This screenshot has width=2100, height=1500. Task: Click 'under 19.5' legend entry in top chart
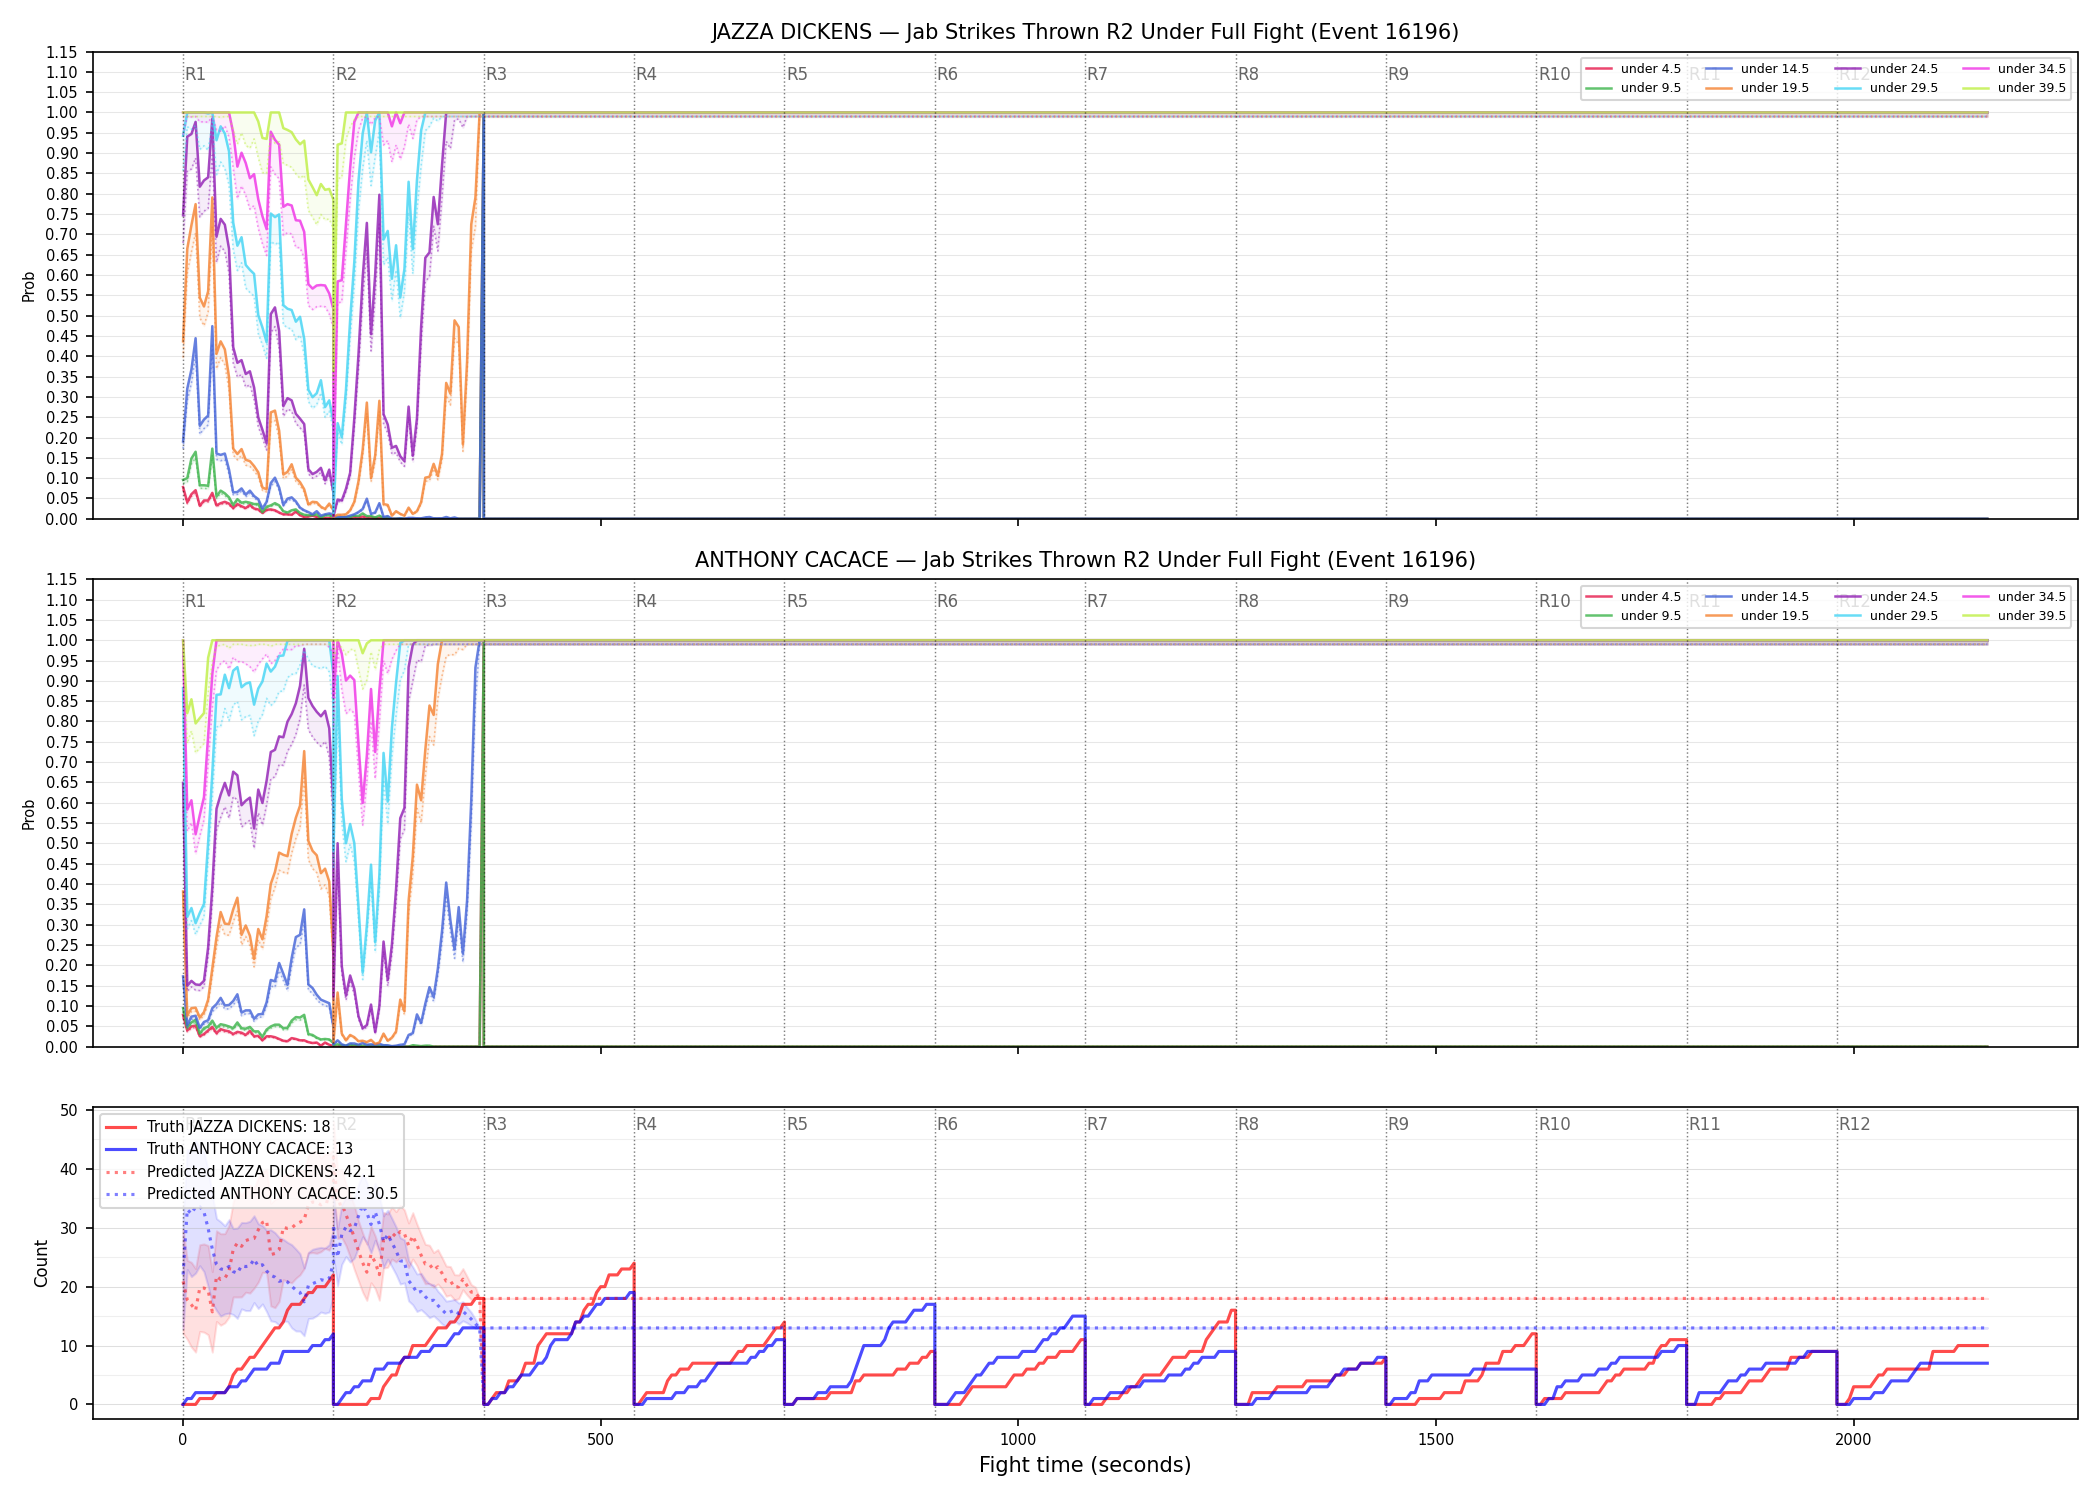coord(1757,88)
